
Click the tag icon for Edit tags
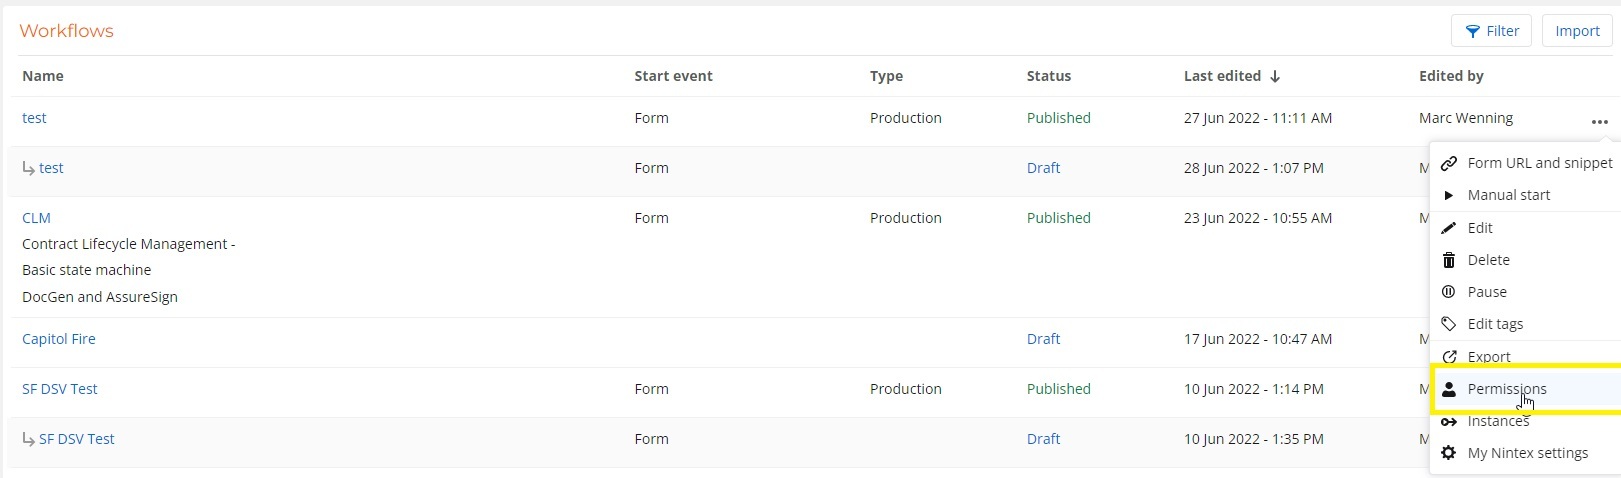coord(1448,324)
